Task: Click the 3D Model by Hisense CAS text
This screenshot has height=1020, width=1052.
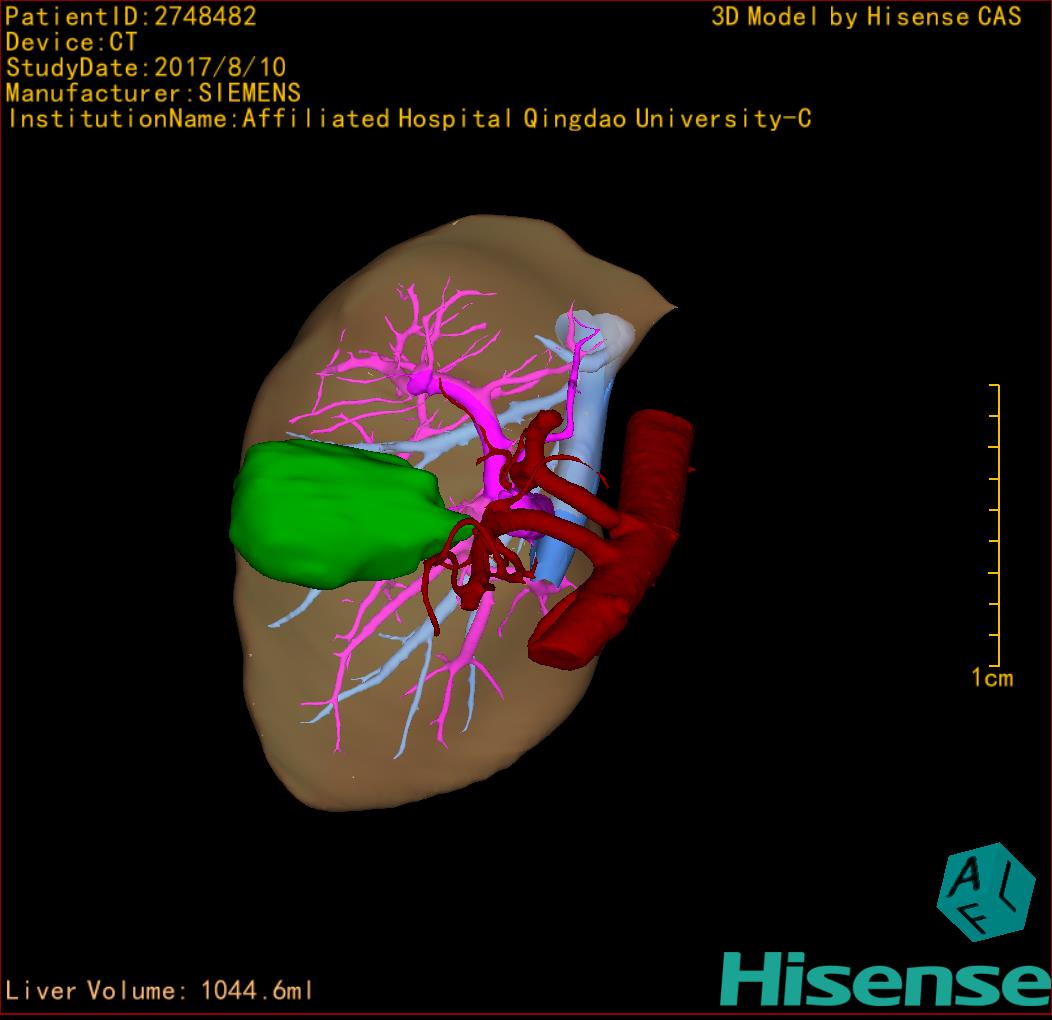Action: coord(866,16)
